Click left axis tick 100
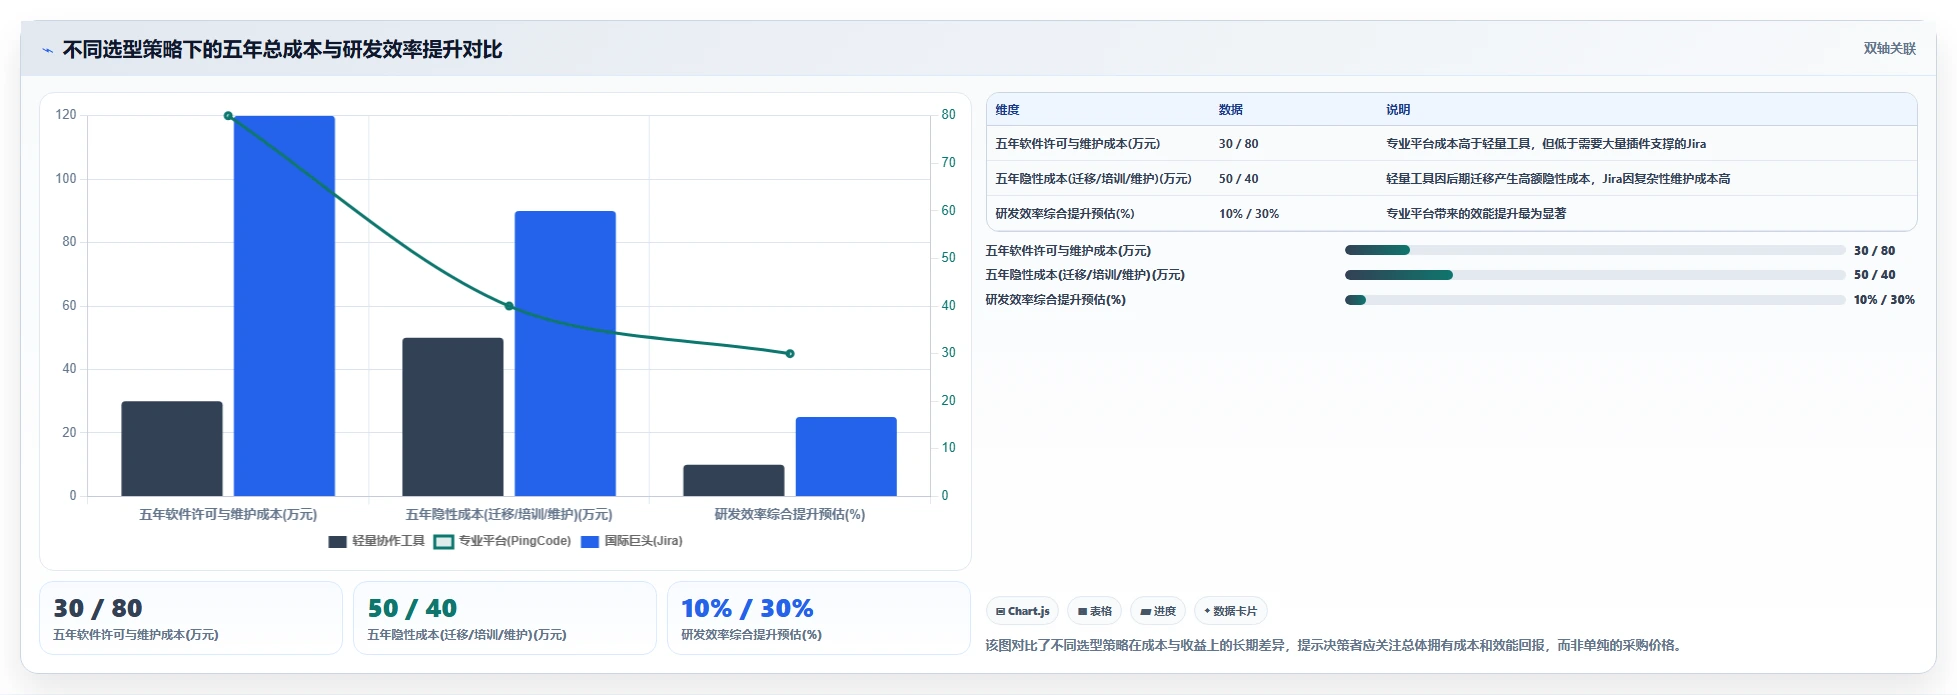The width and height of the screenshot is (1957, 695). click(66, 179)
